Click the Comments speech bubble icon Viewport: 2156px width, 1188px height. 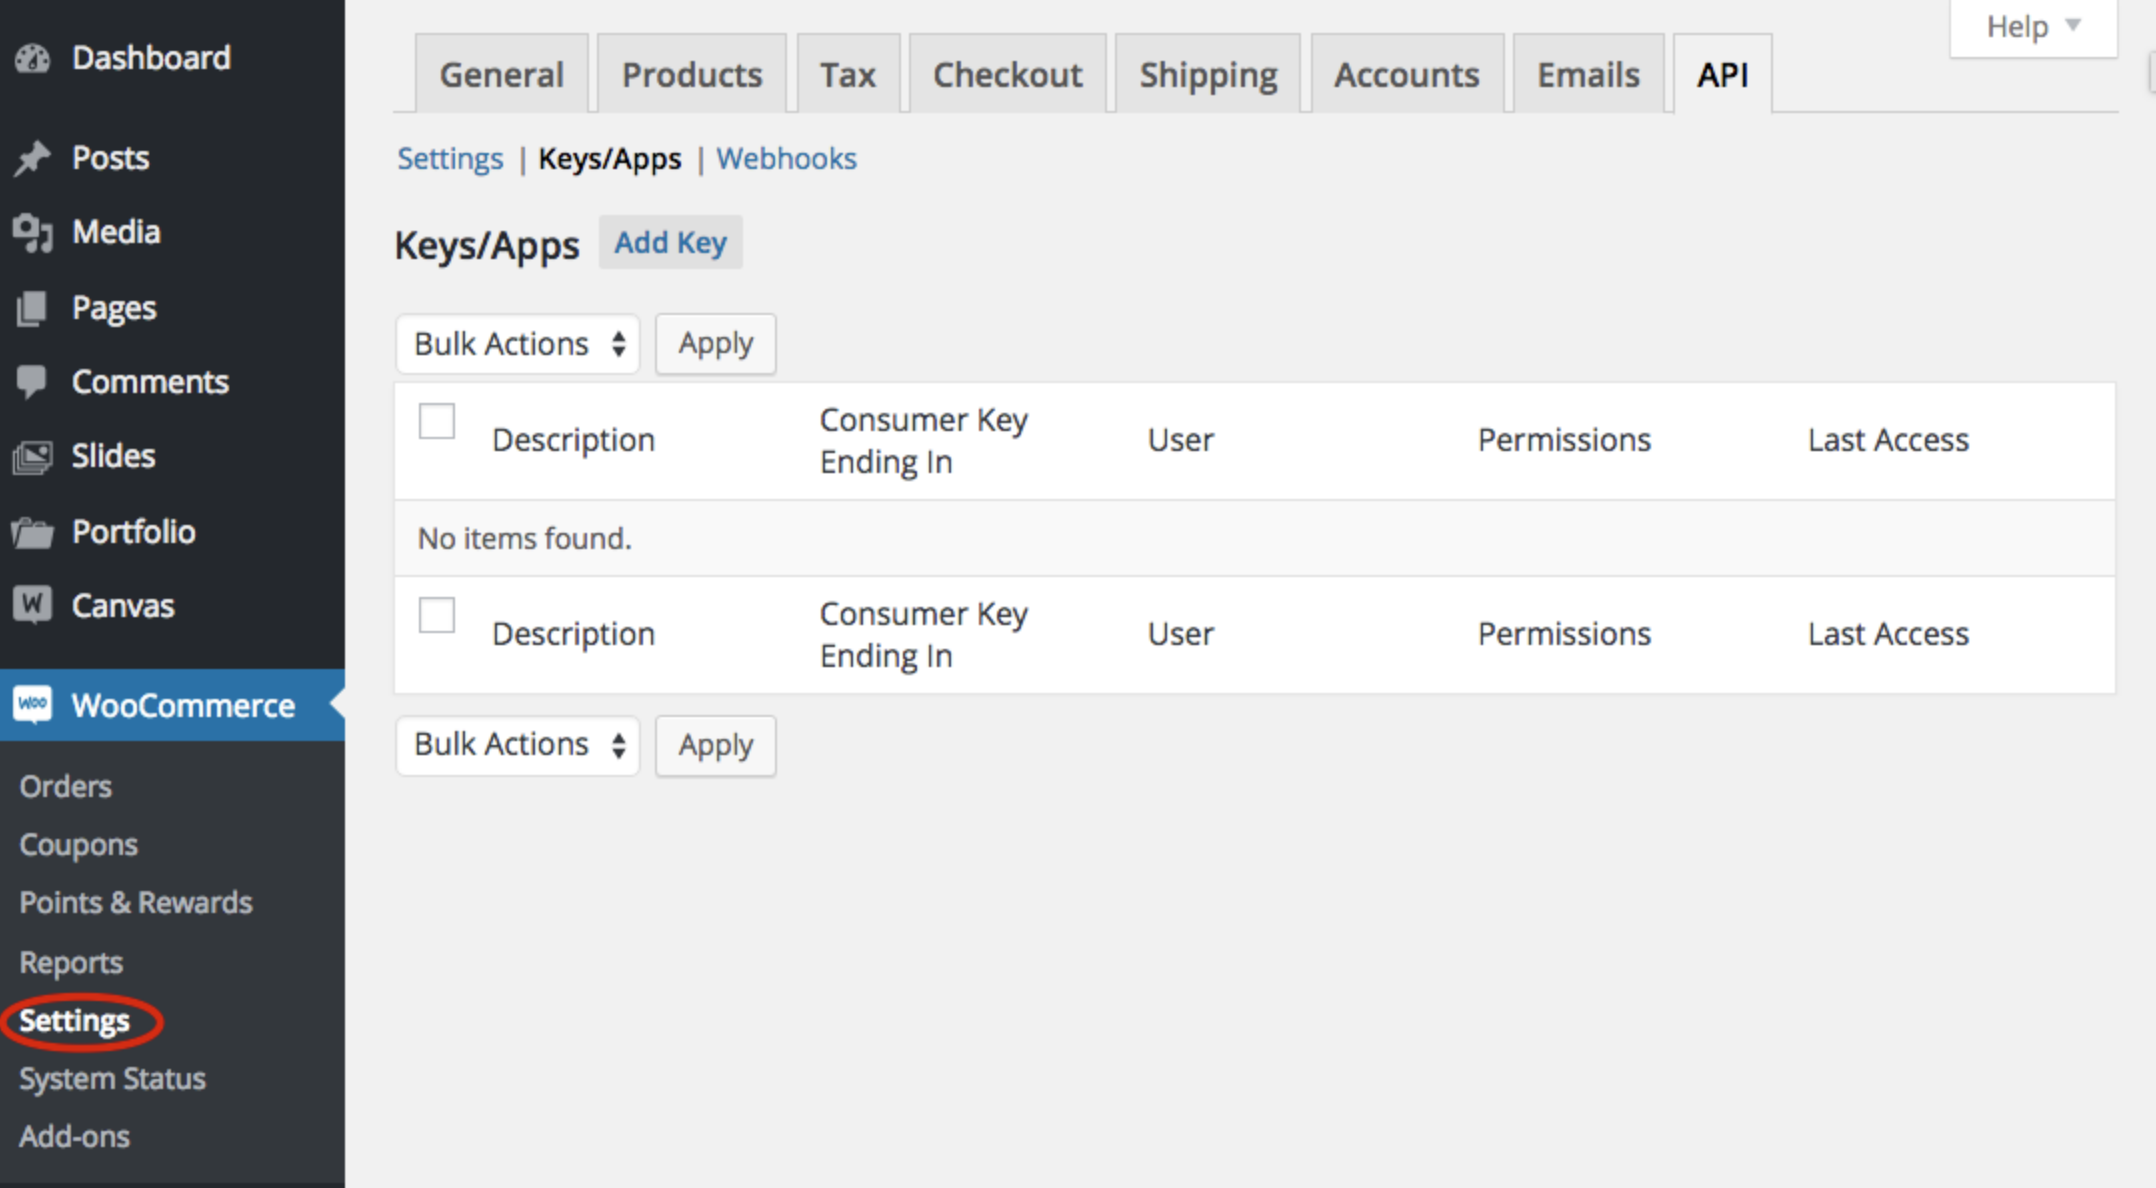pyautogui.click(x=32, y=382)
